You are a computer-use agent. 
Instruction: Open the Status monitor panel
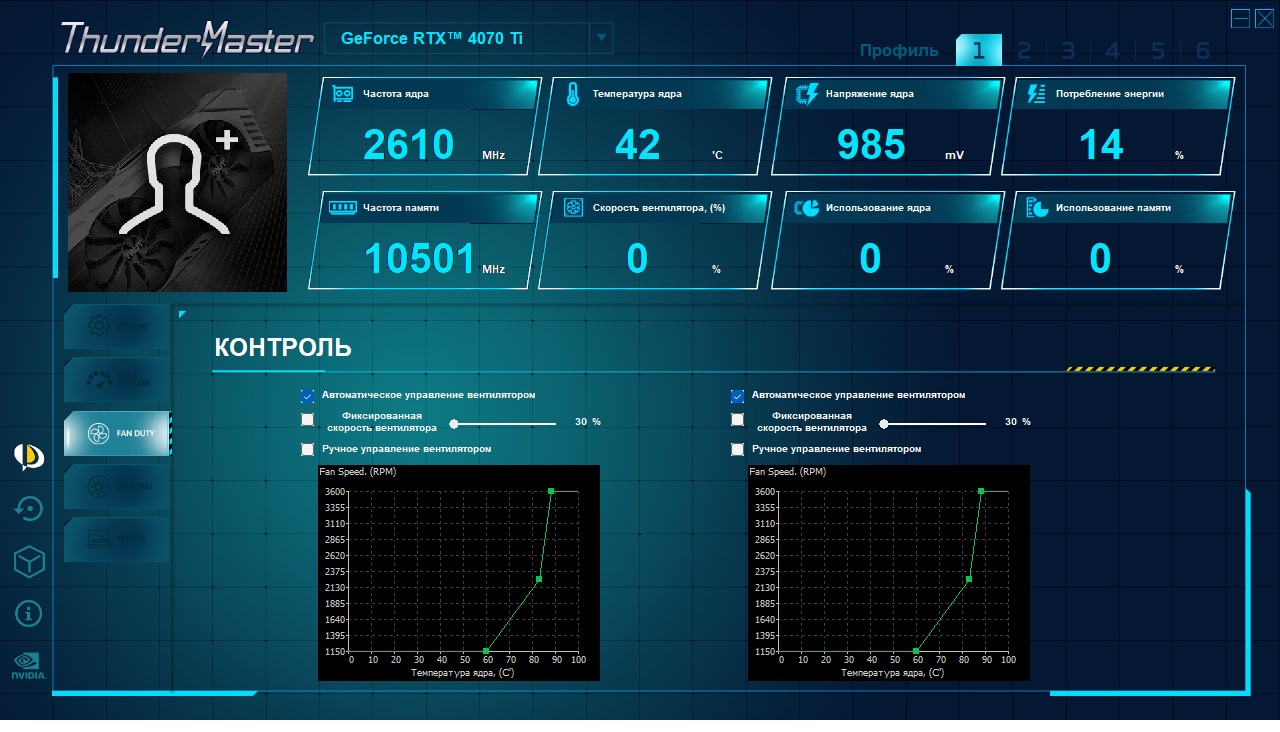(117, 539)
